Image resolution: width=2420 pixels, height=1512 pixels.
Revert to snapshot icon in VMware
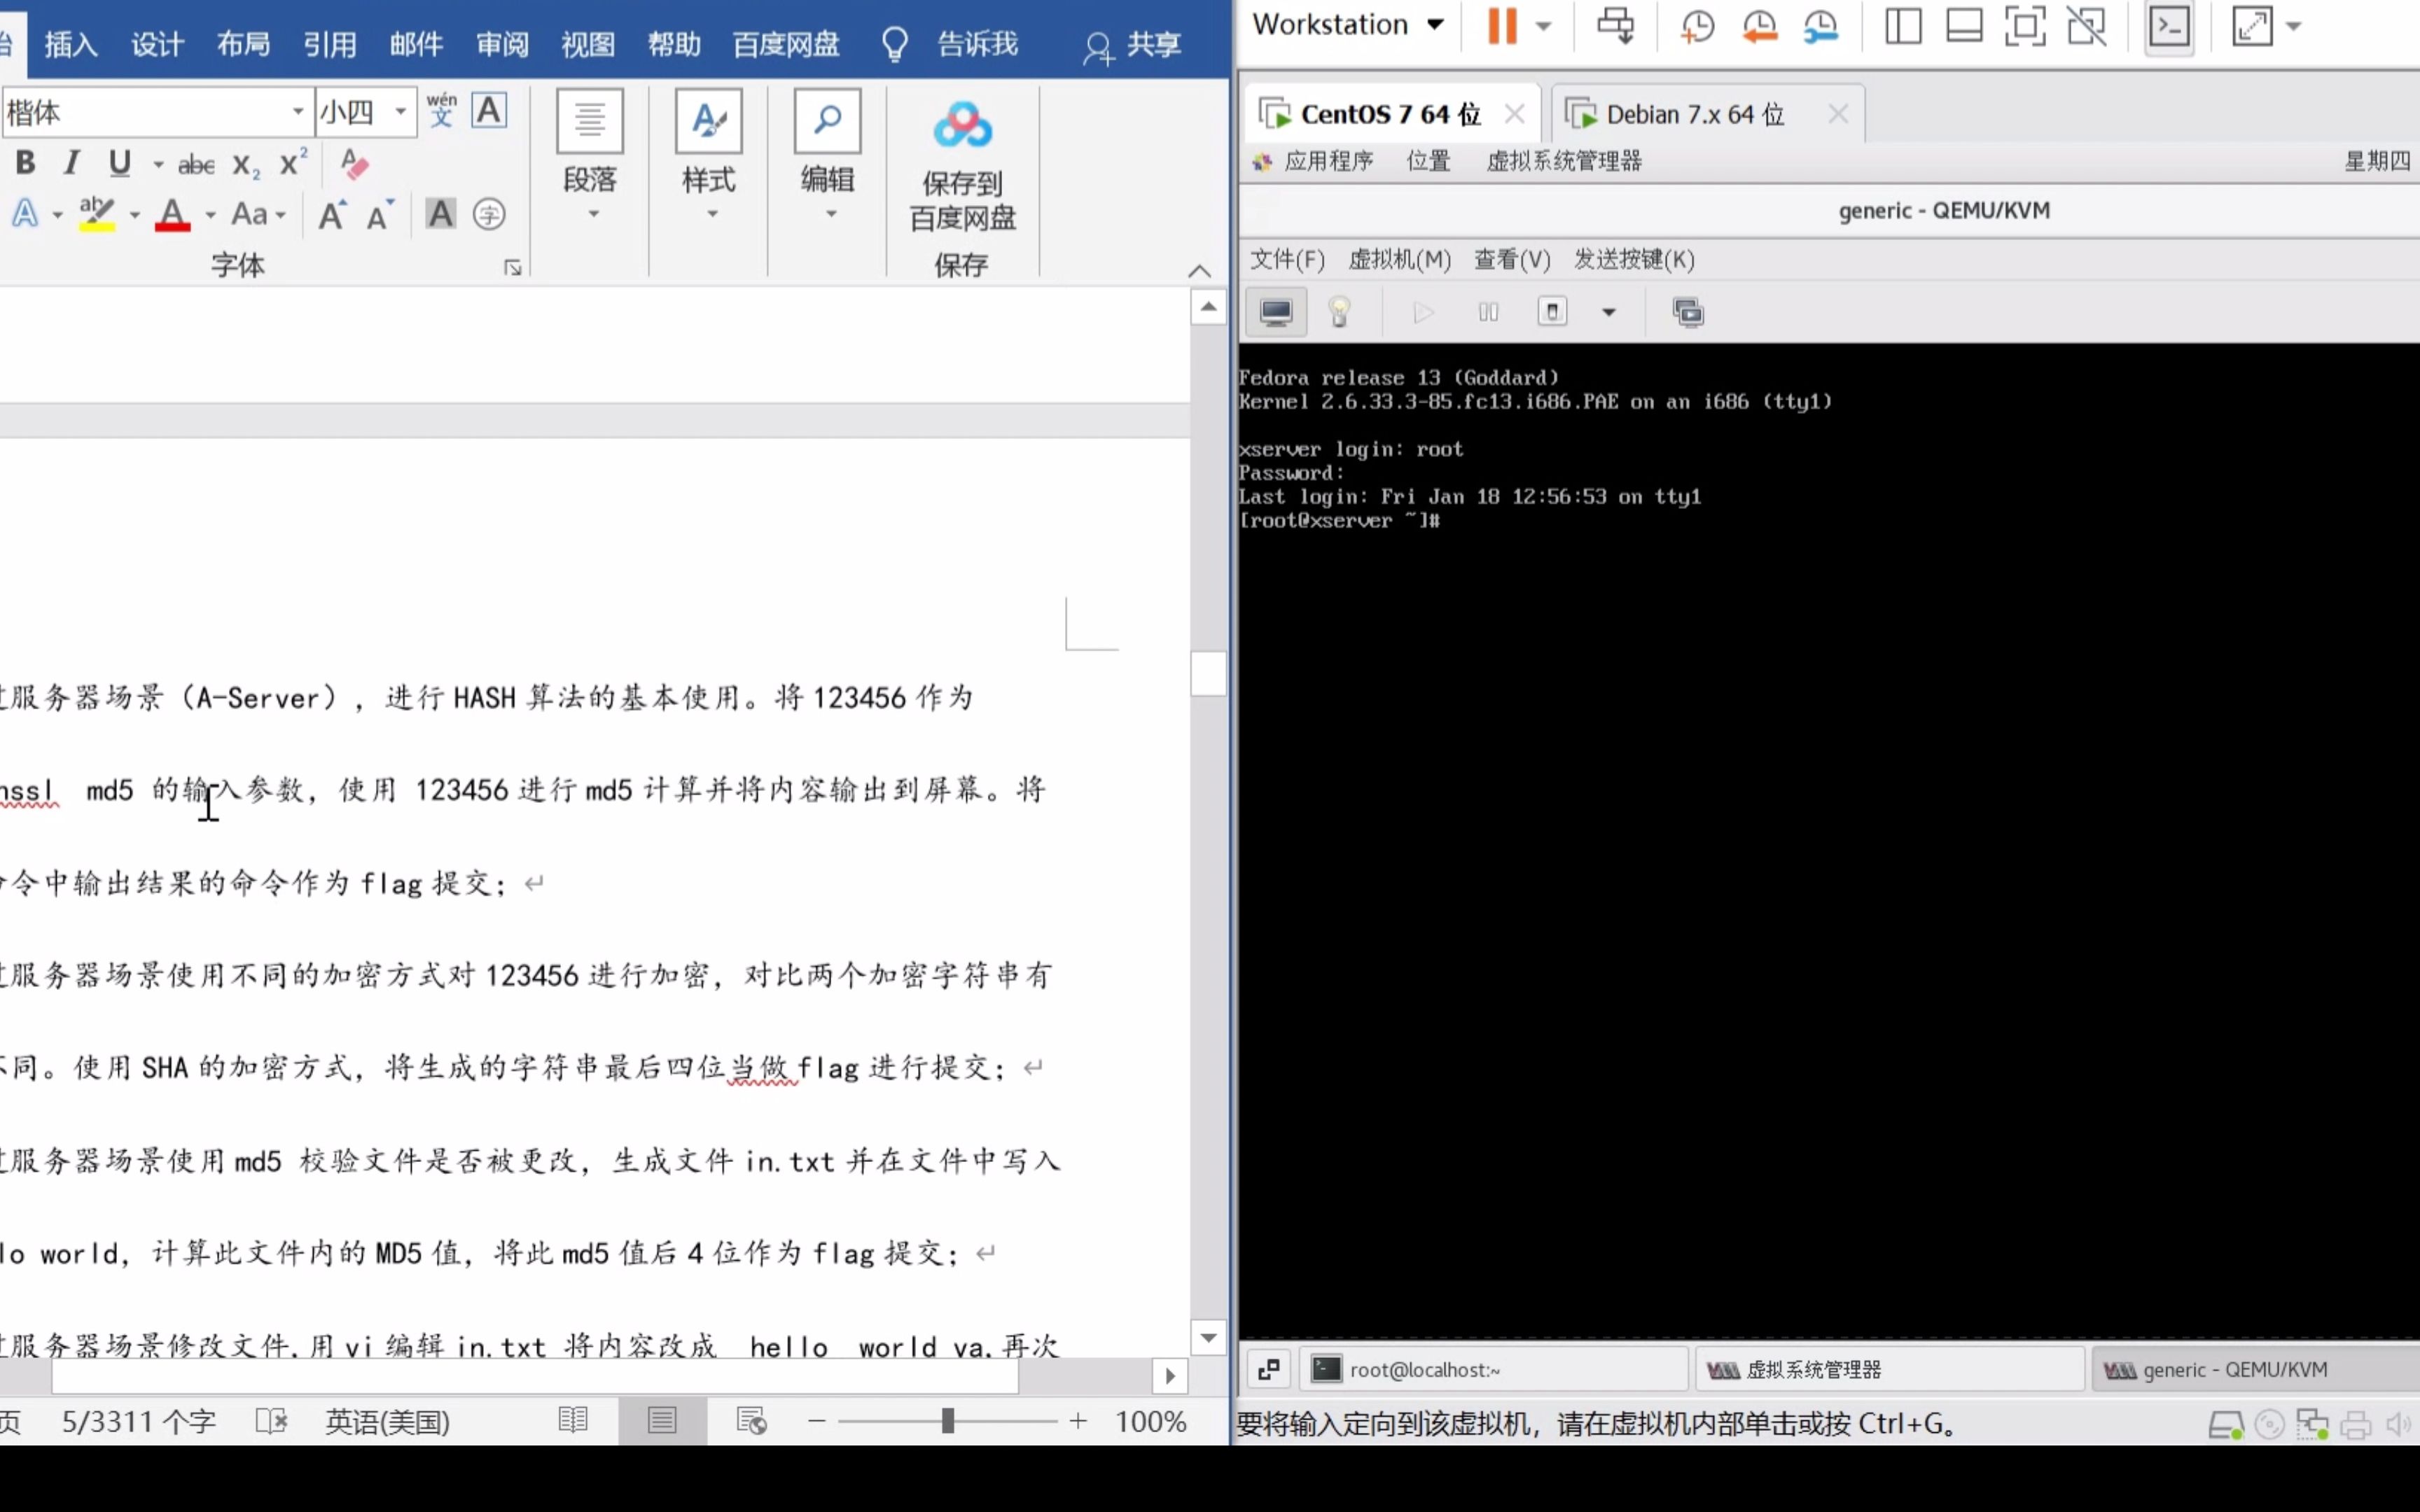(x=1759, y=27)
